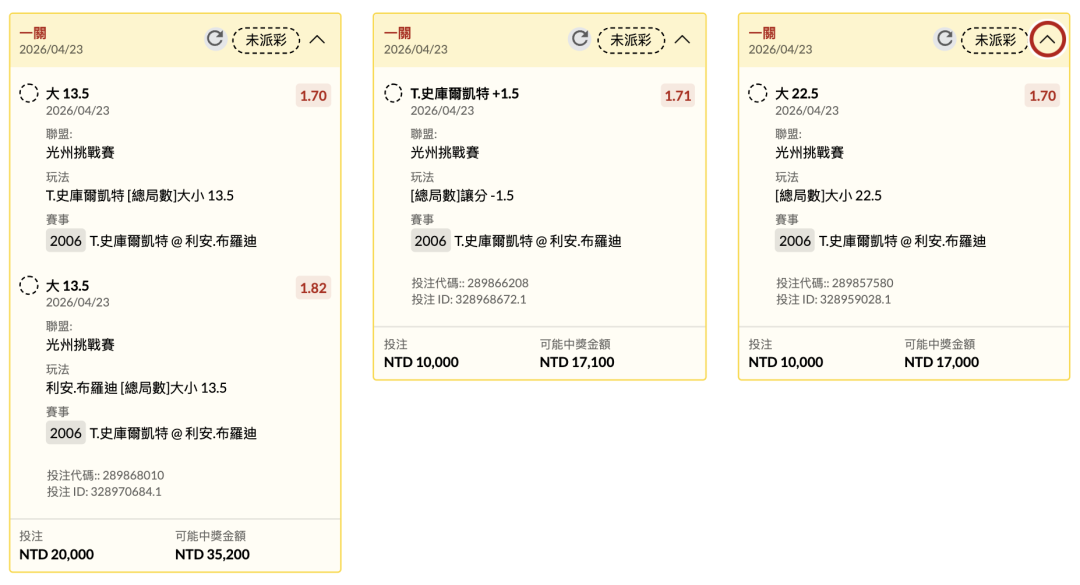Viewport: 1080px width, 585px height.
Task: Collapse the first bet slip card
Action: click(x=317, y=40)
